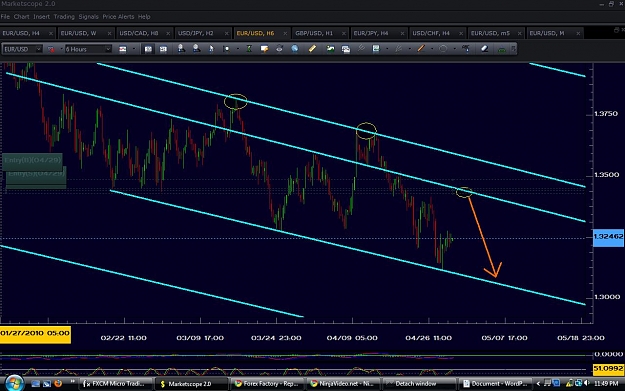Viewport: 625px width, 391px height.
Task: Open the File menu
Action: pos(5,17)
